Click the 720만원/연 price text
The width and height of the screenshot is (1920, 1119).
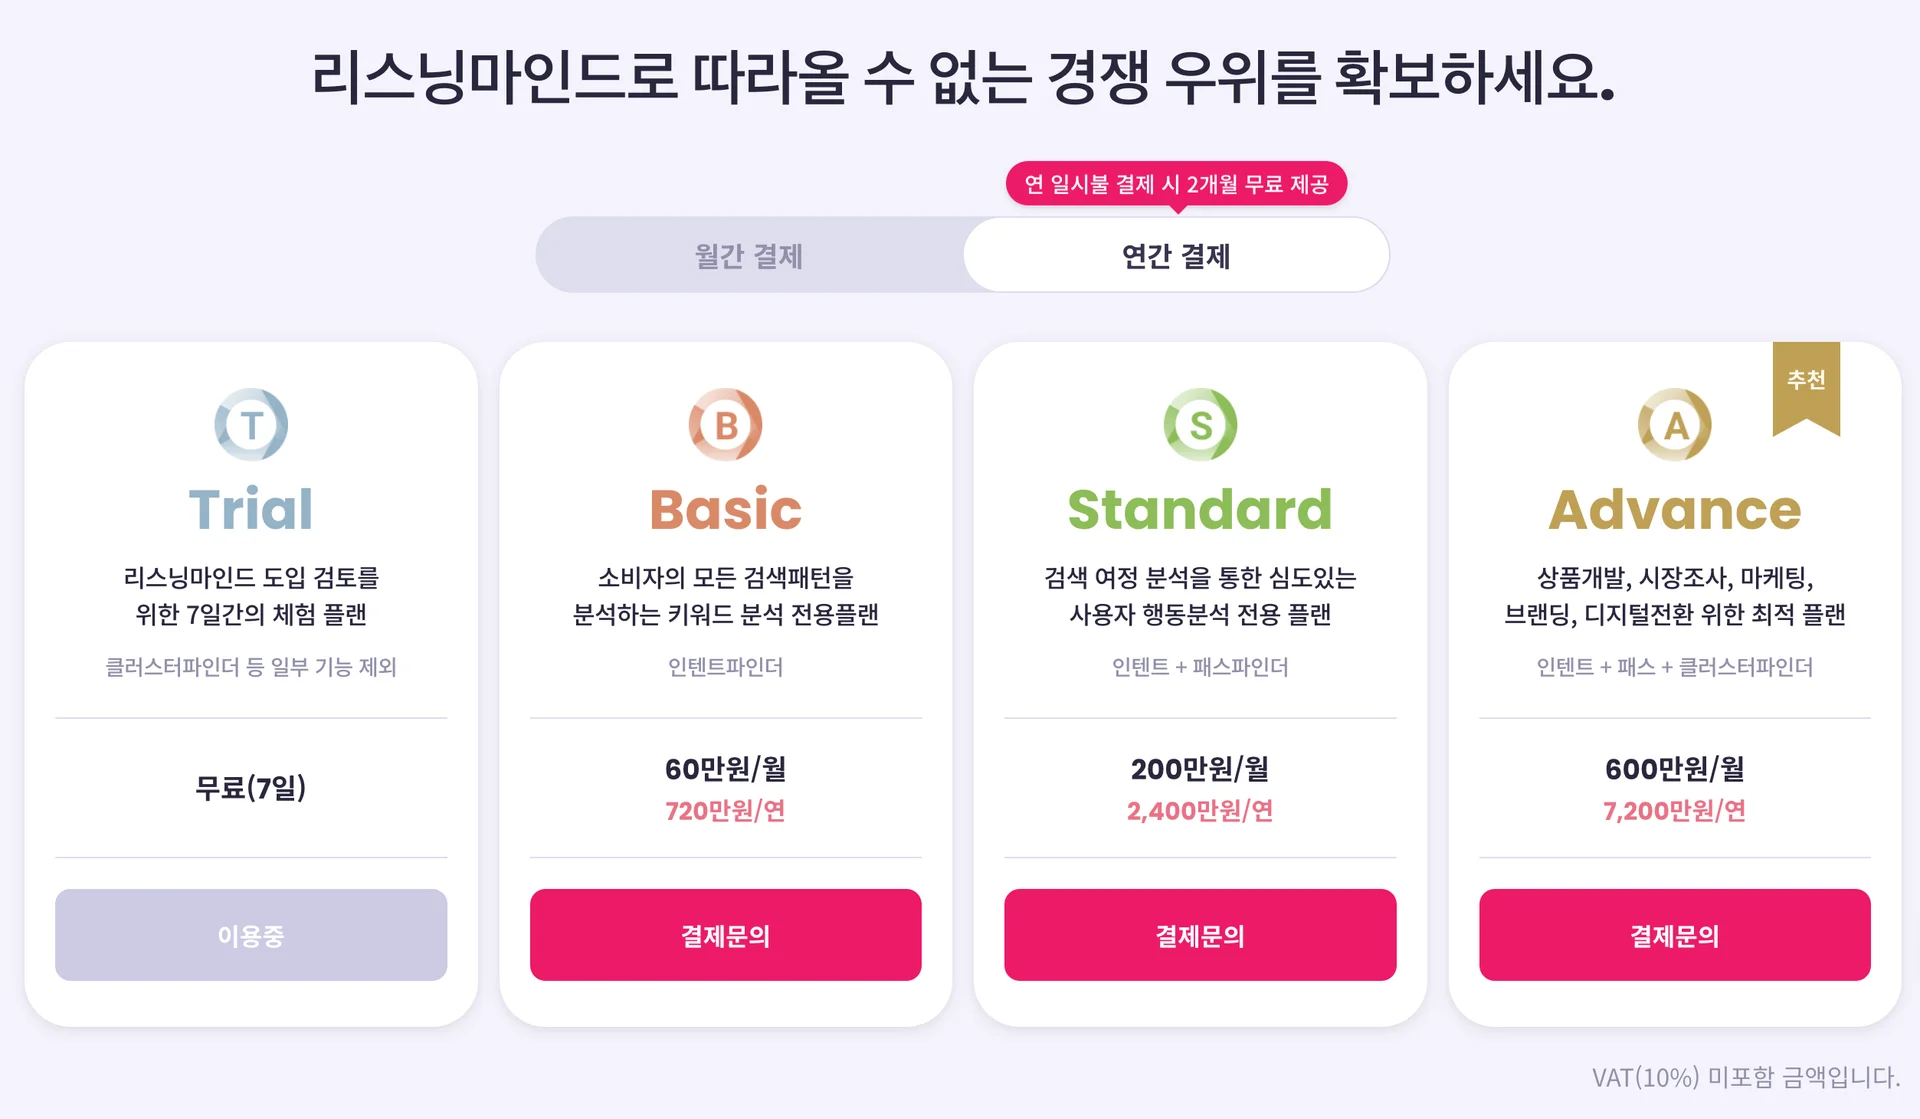(725, 812)
